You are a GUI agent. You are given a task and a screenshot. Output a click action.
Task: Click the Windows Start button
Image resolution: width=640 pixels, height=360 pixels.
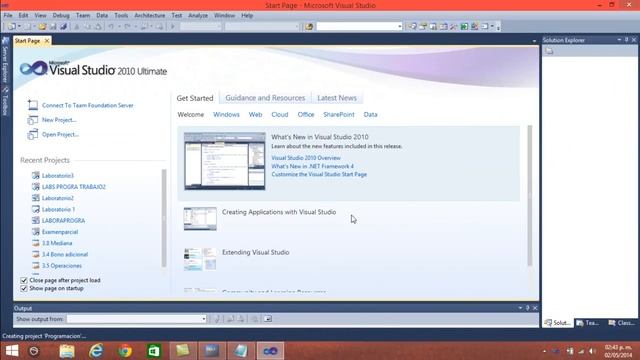[x=12, y=351]
